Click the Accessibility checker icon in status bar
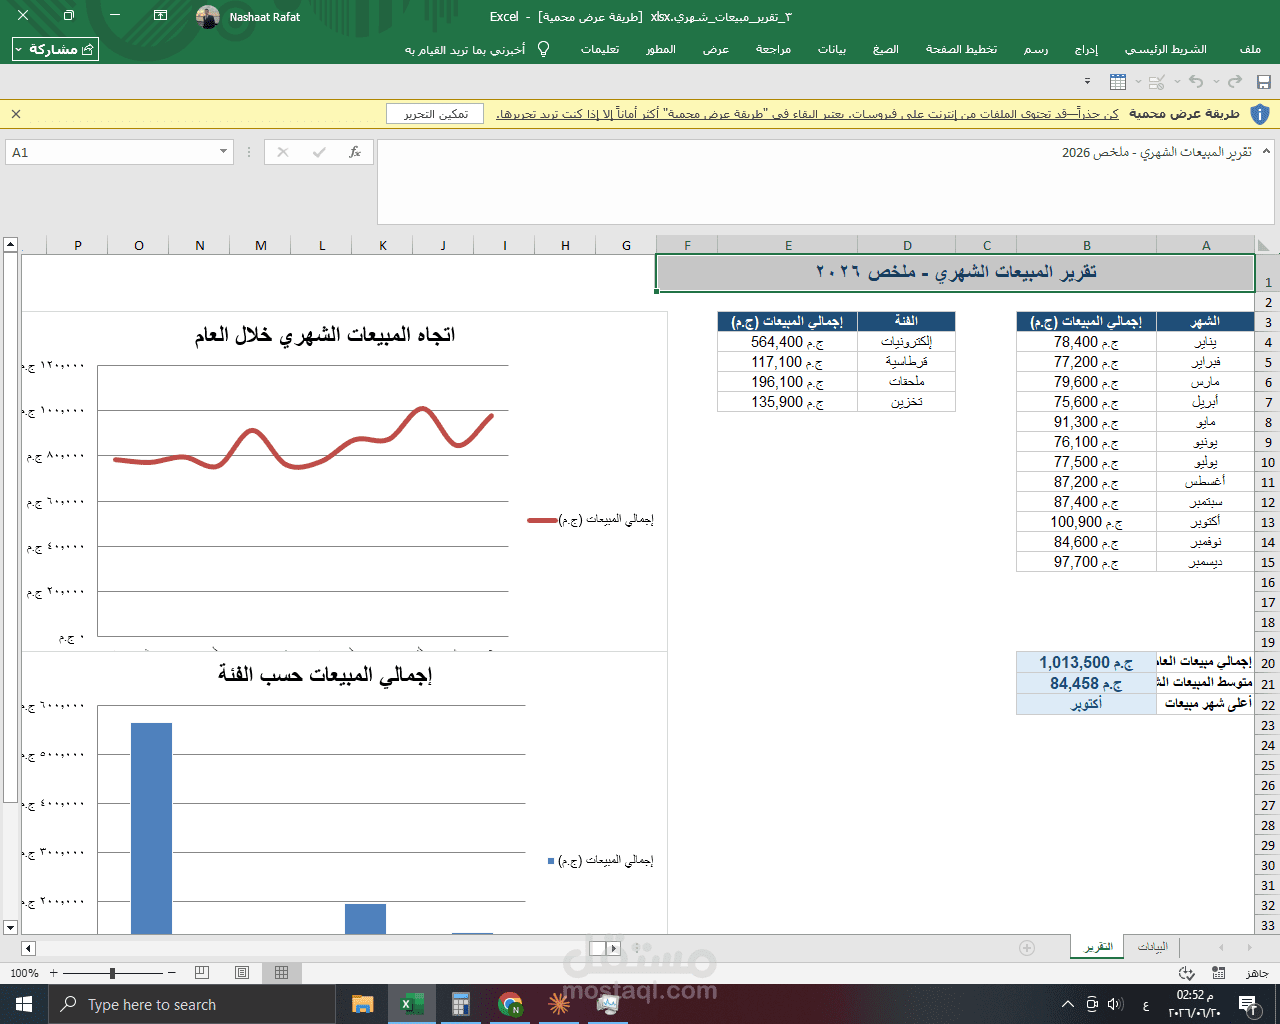The height and width of the screenshot is (1024, 1280). (x=1186, y=973)
